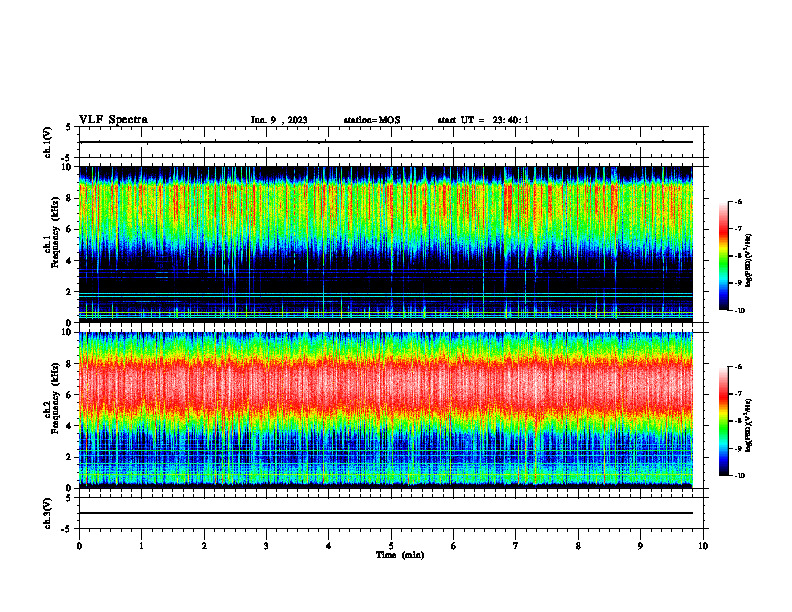792x612 pixels.
Task: Click time-axis tick label '3'
Action: [266, 546]
